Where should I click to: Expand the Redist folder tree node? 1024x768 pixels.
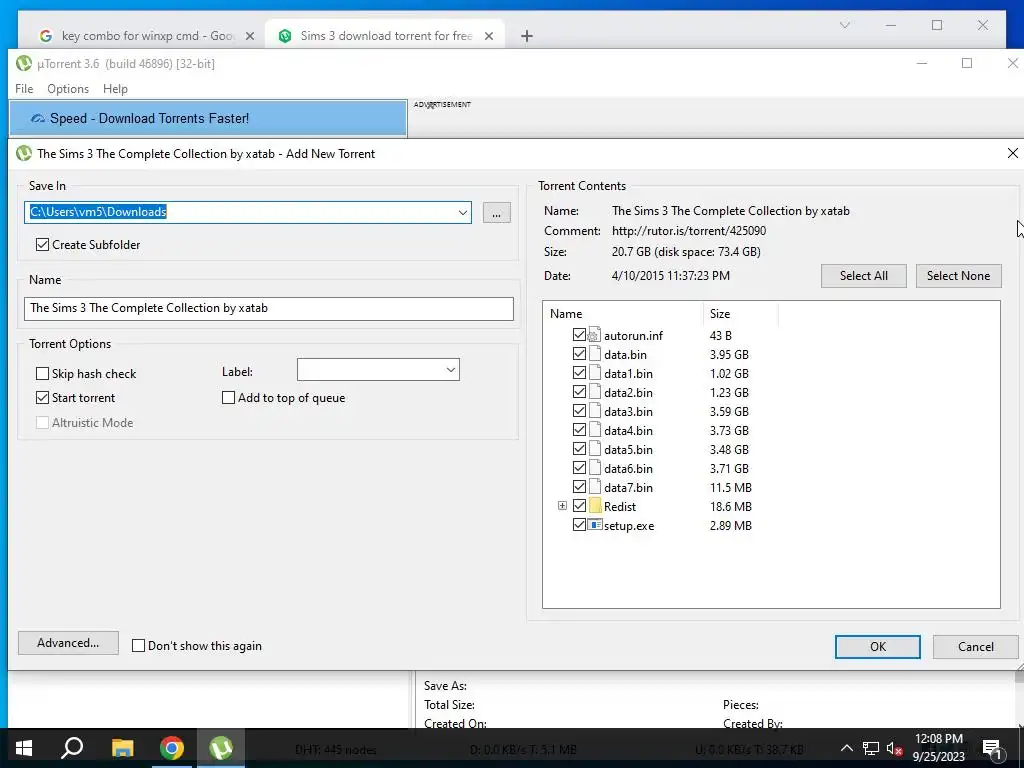click(562, 506)
